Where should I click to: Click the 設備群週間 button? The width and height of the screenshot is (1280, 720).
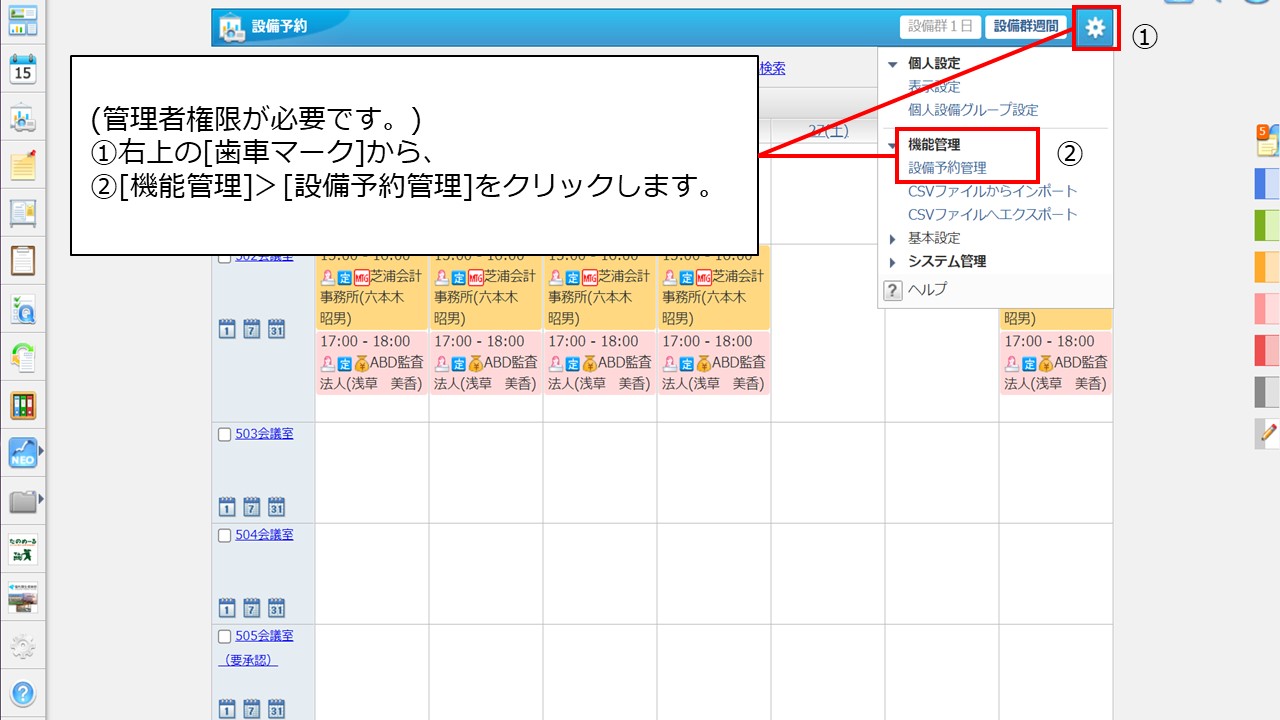pos(1025,27)
